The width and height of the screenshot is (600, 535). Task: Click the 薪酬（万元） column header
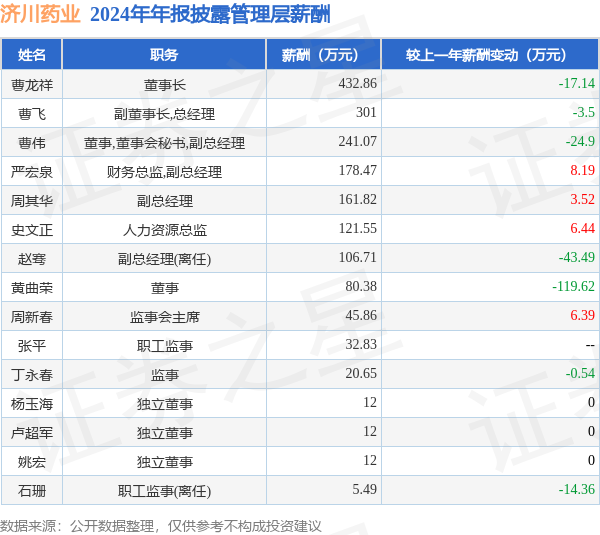323,55
